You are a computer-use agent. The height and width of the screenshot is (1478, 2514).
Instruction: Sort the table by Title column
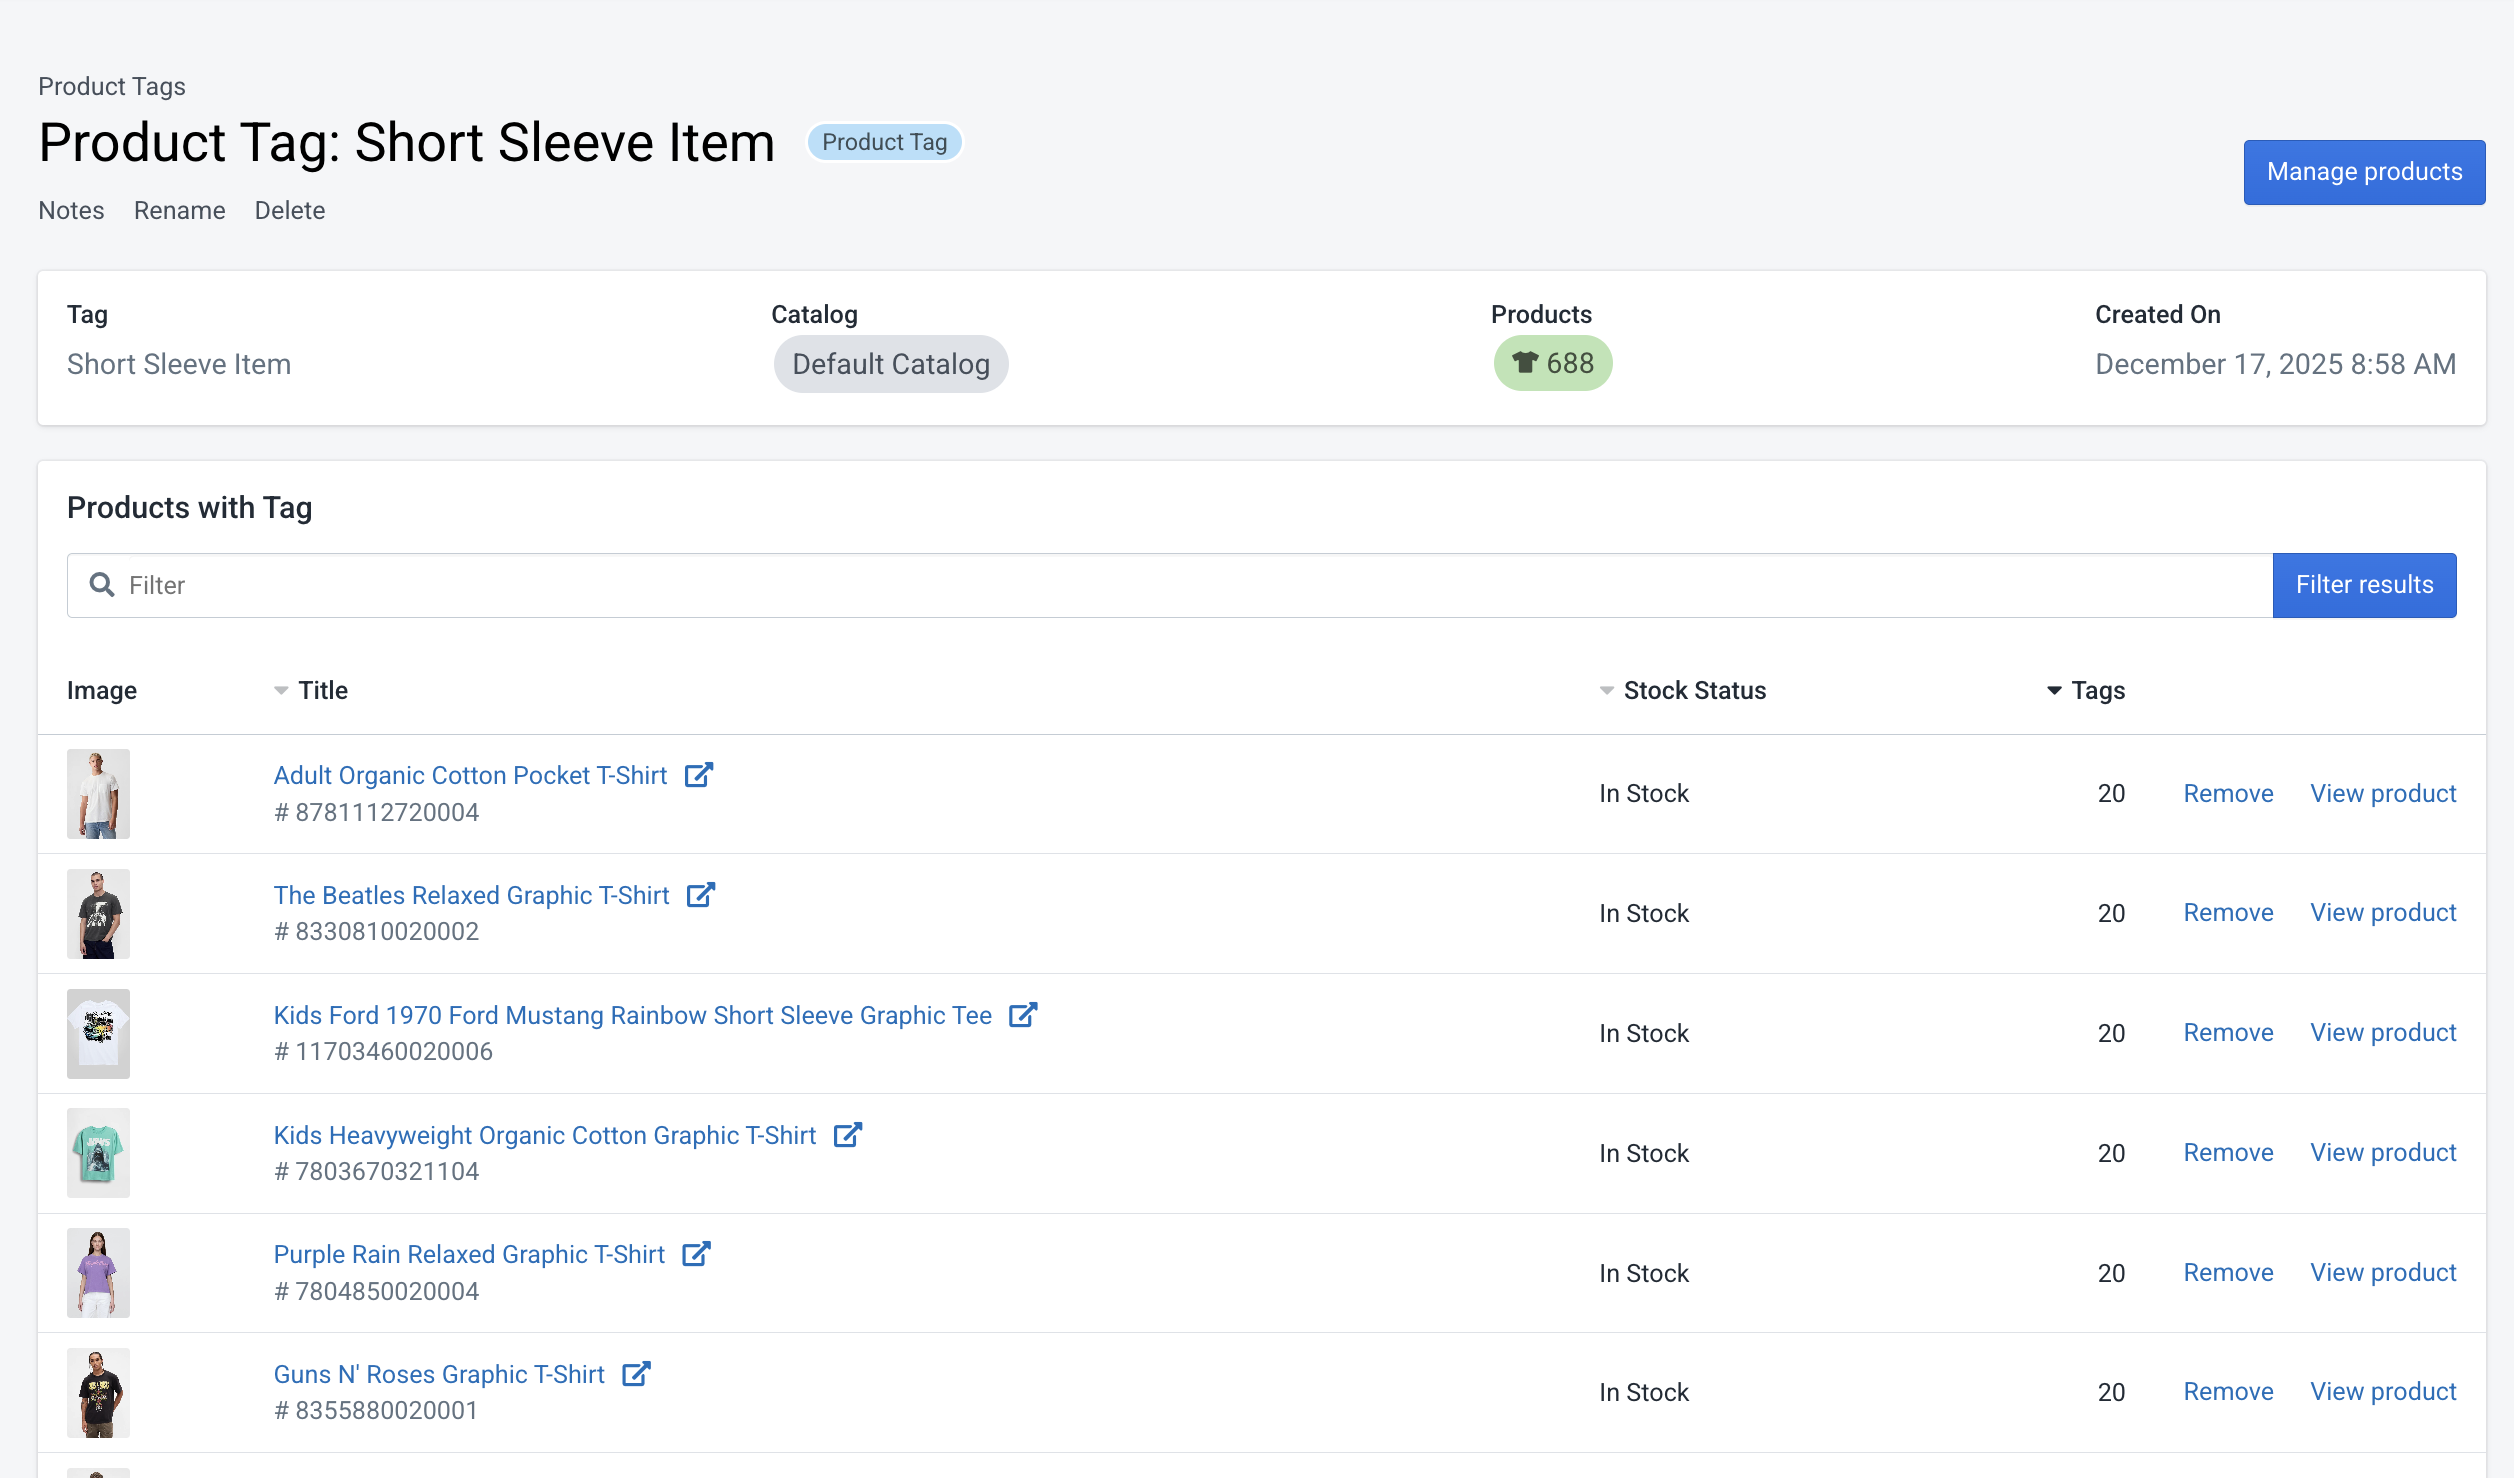pyautogui.click(x=322, y=691)
